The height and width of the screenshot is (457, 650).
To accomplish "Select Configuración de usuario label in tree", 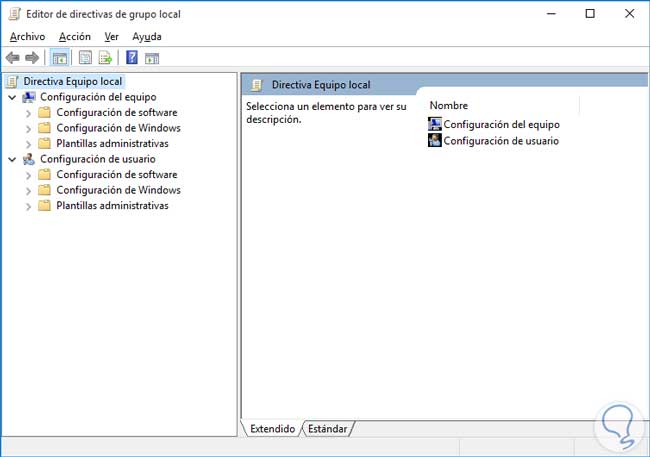I will [97, 159].
